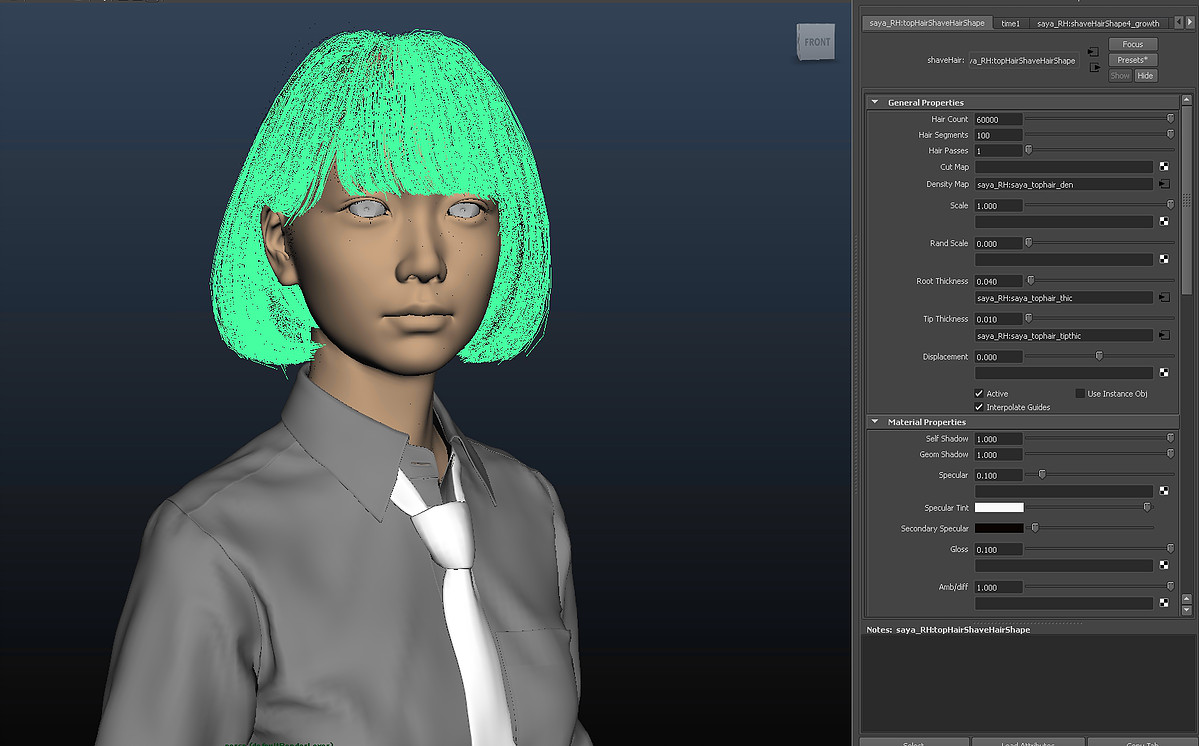Image resolution: width=1199 pixels, height=746 pixels.
Task: Click the FRONT view cube
Action: [816, 42]
